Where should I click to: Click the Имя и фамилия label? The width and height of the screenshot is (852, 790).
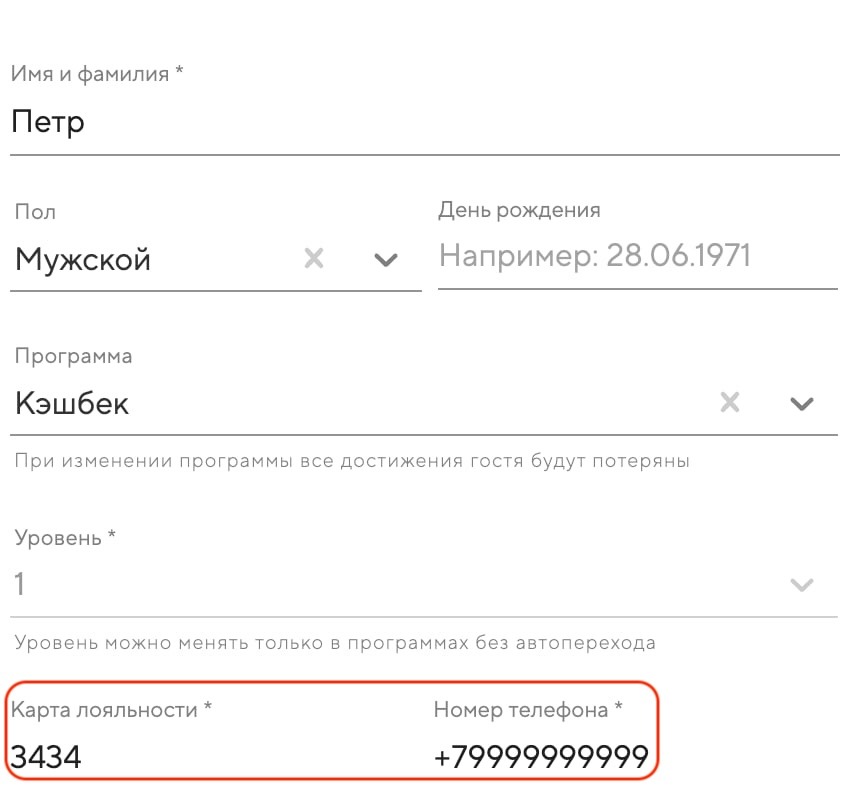coord(97,74)
